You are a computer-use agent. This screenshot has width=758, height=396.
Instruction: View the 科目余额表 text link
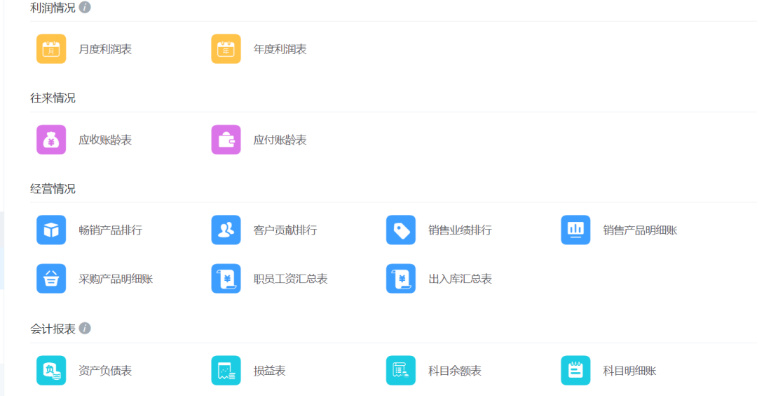455,371
